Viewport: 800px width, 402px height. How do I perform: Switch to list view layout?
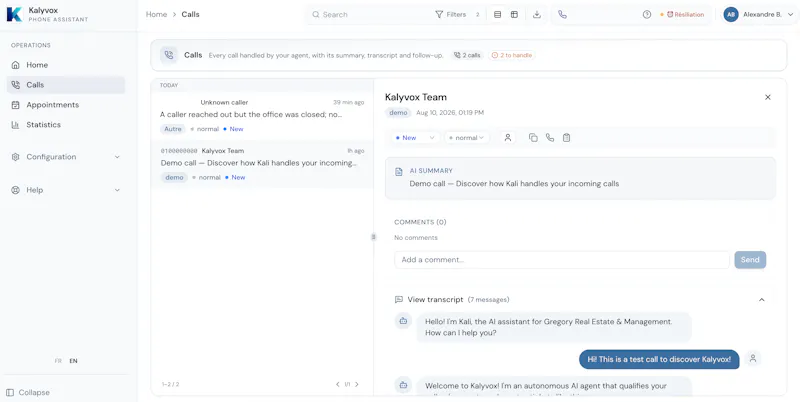click(x=497, y=14)
